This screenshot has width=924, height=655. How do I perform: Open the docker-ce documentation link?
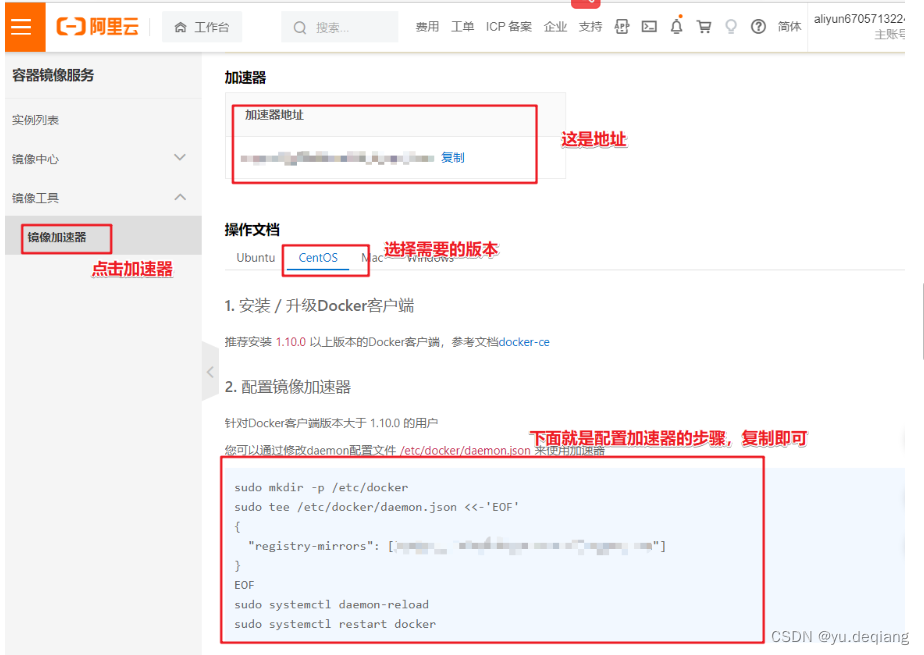point(524,342)
